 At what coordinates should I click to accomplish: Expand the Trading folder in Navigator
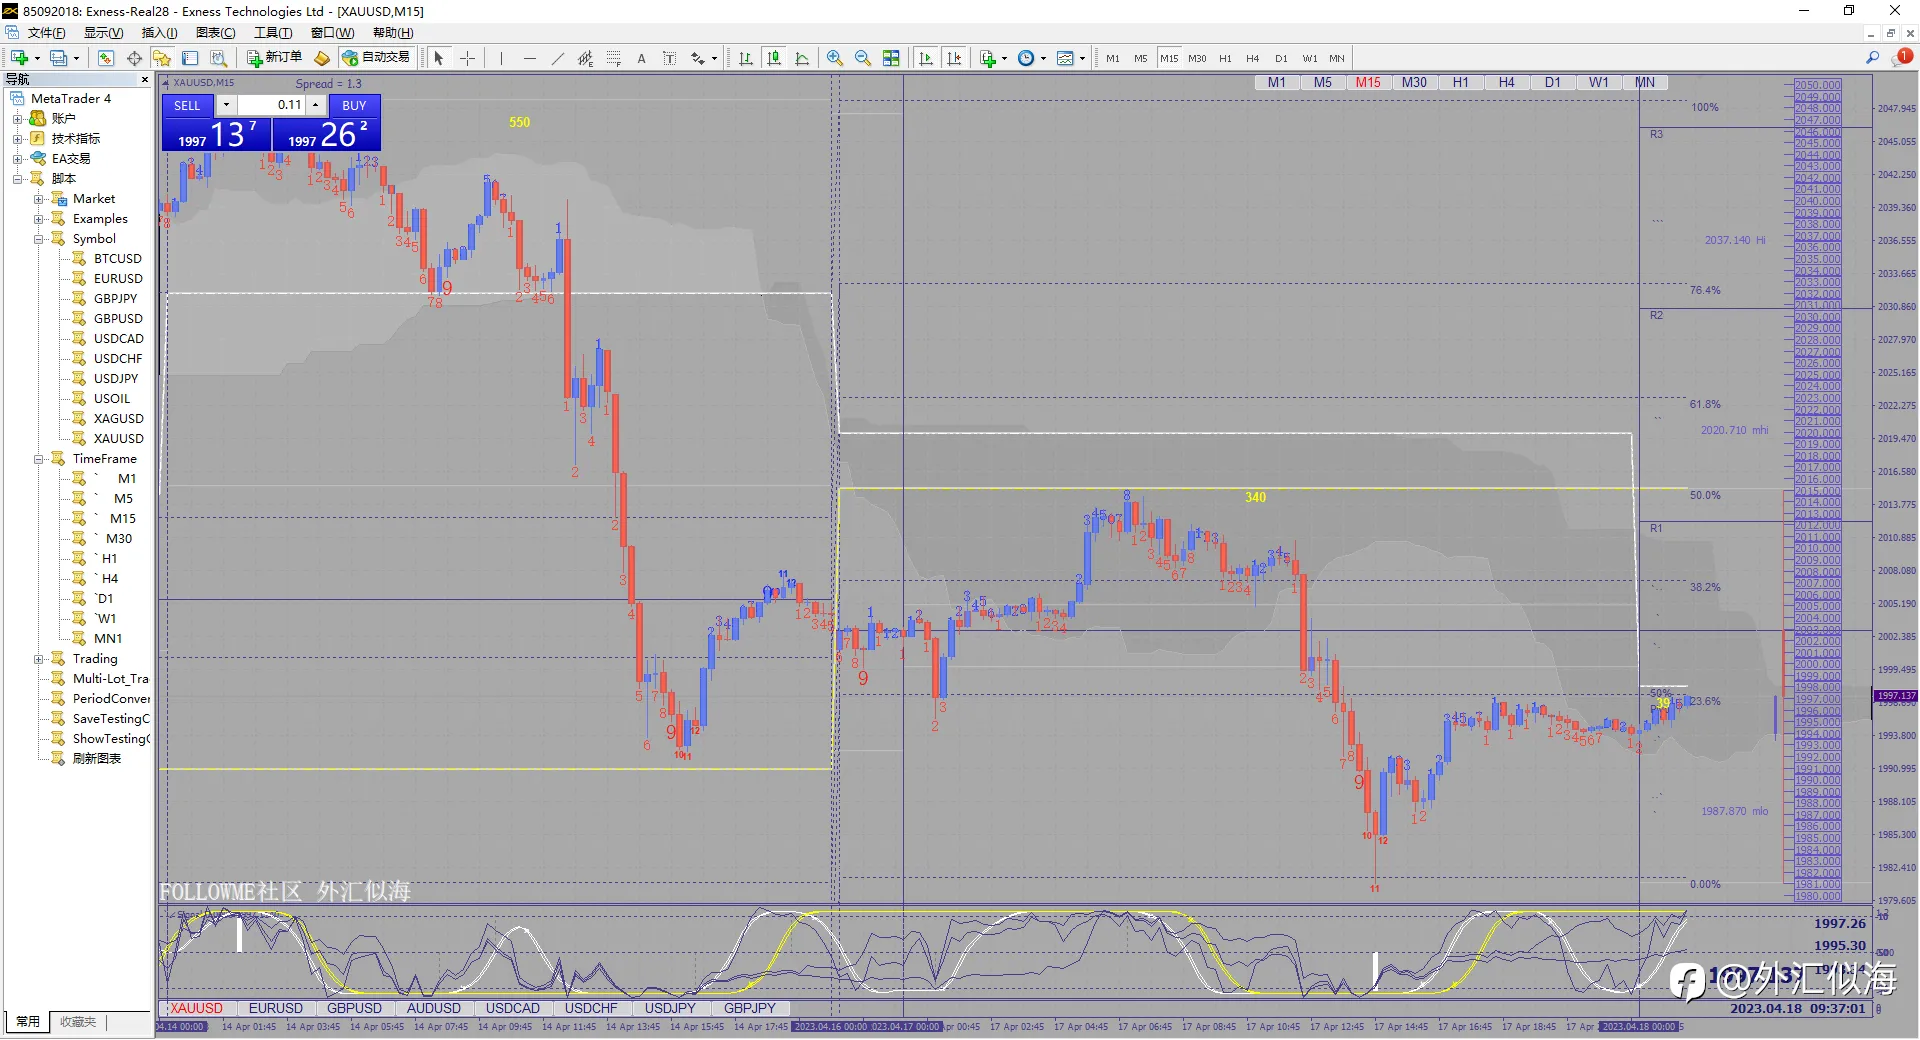tap(39, 659)
